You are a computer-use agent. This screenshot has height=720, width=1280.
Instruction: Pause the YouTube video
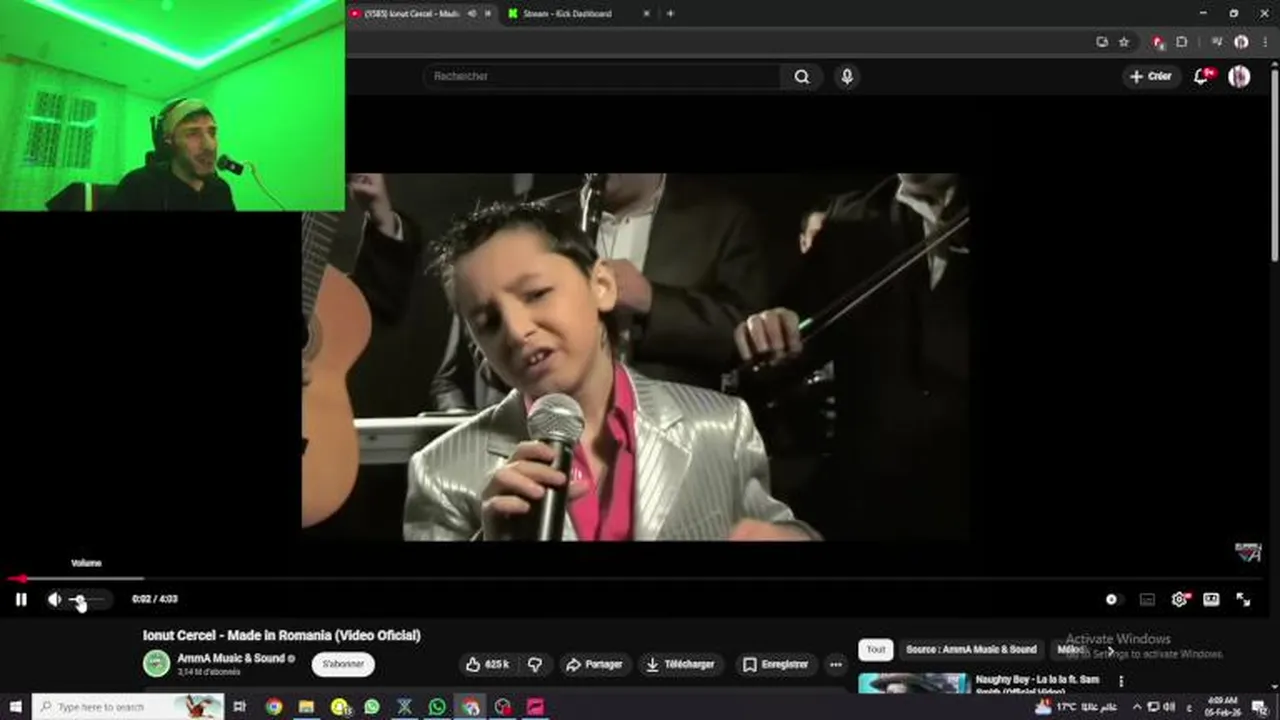[x=21, y=599]
